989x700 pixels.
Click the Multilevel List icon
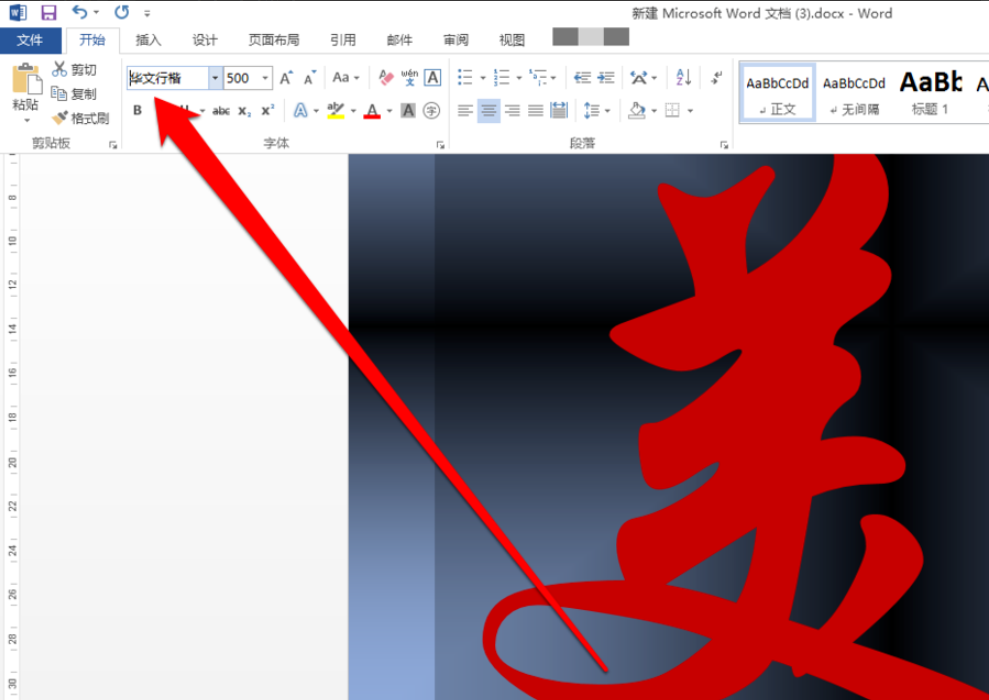pyautogui.click(x=538, y=78)
